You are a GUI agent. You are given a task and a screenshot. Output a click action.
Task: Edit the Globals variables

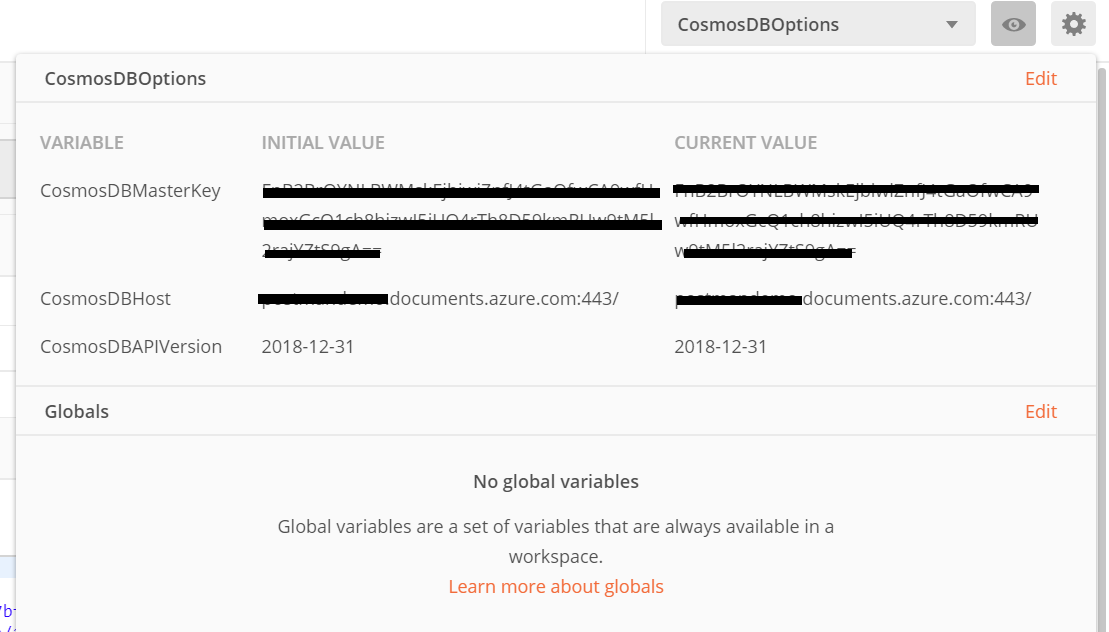[x=1040, y=411]
